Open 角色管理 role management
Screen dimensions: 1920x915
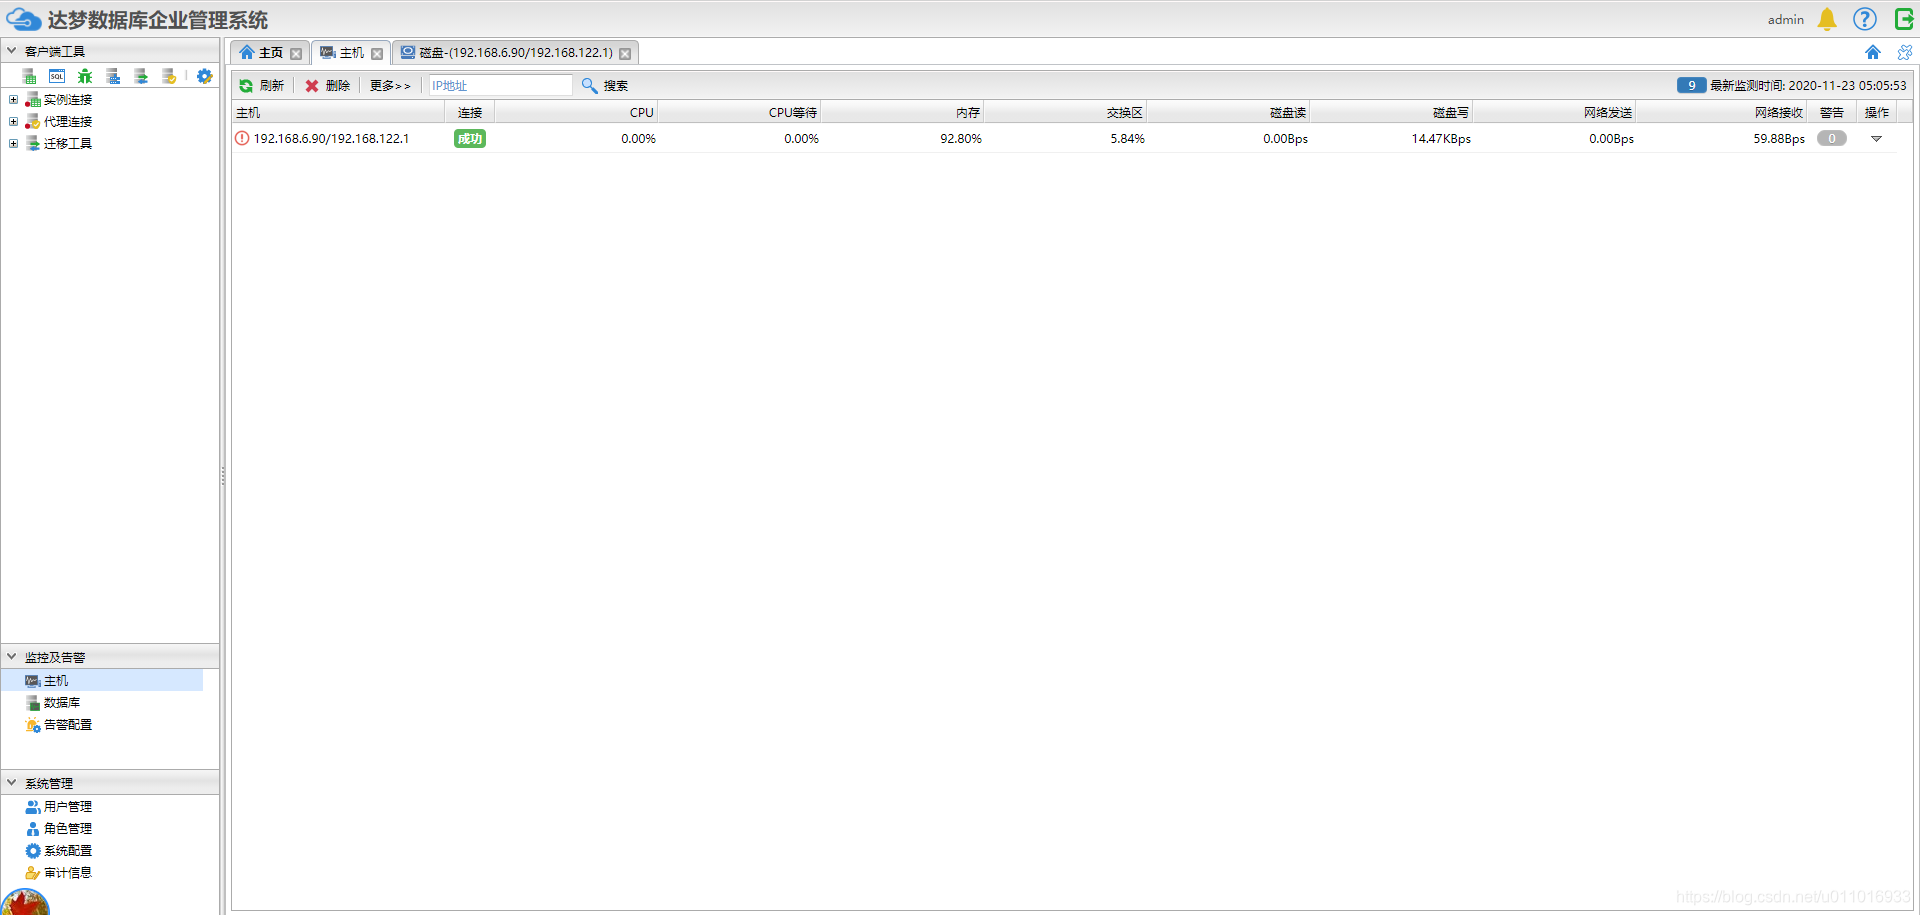coord(68,828)
